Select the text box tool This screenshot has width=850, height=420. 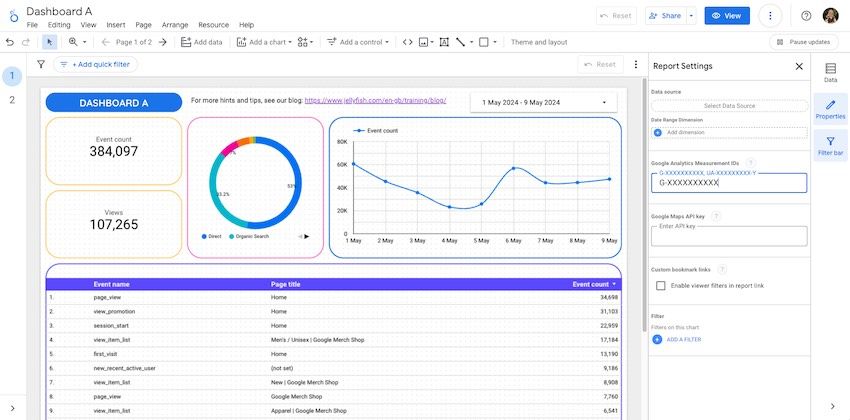(443, 42)
